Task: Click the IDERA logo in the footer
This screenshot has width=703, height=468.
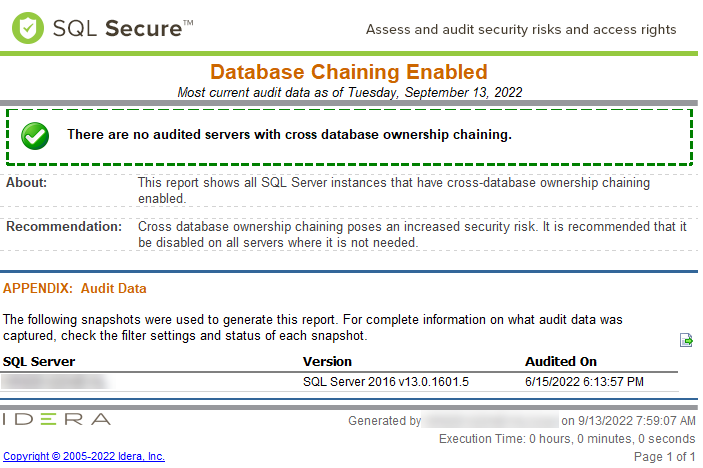Action: tap(57, 419)
